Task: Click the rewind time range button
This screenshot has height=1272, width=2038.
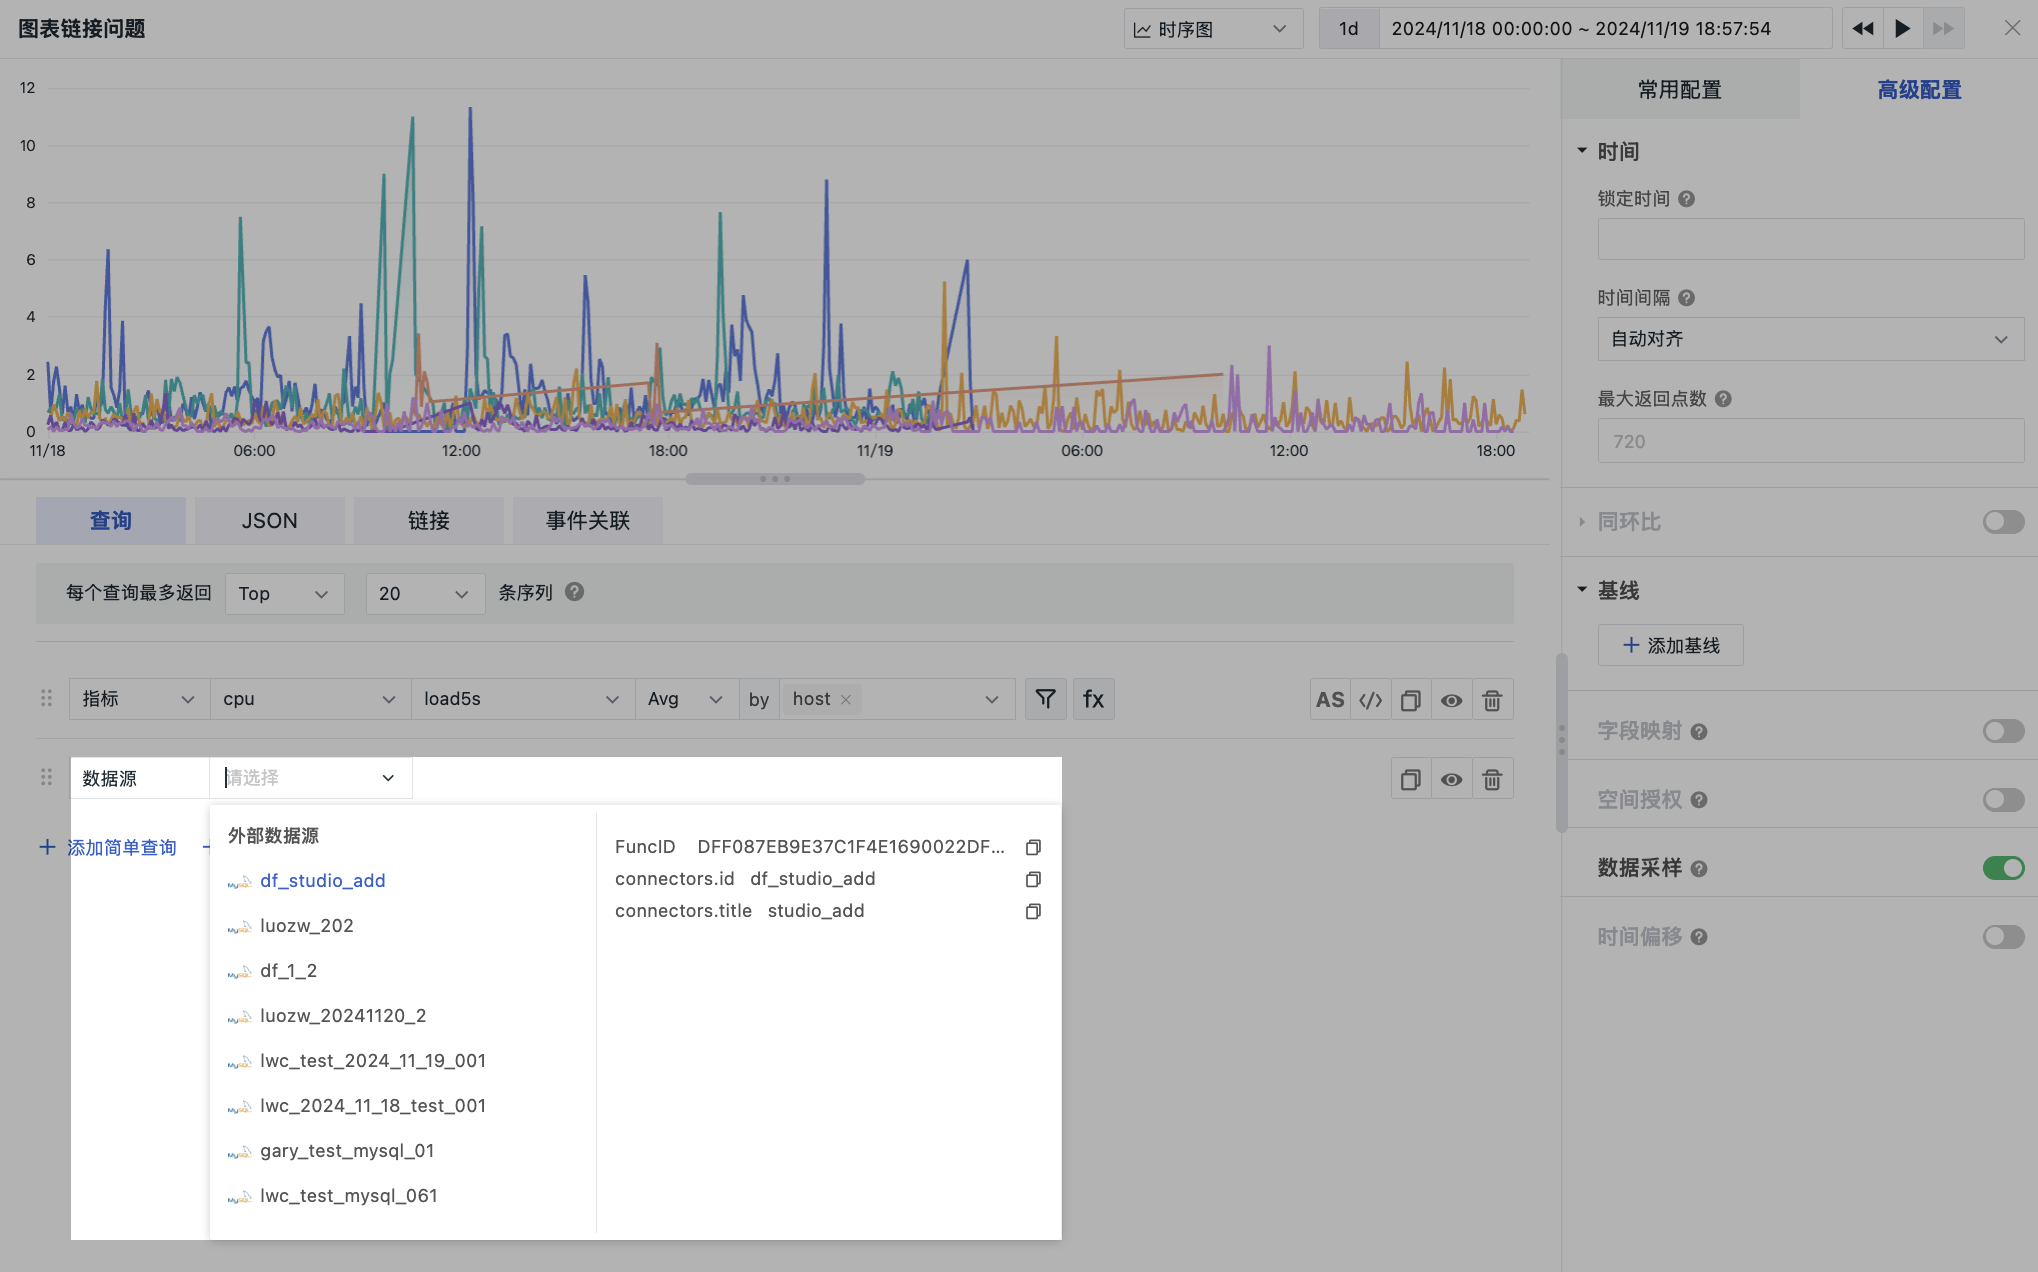Action: point(1862,29)
